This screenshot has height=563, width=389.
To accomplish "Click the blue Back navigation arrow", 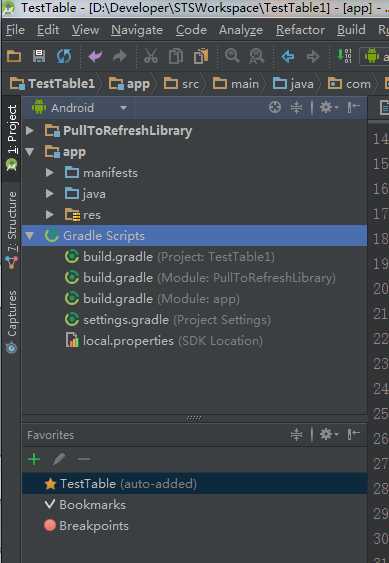I will 288,56.
